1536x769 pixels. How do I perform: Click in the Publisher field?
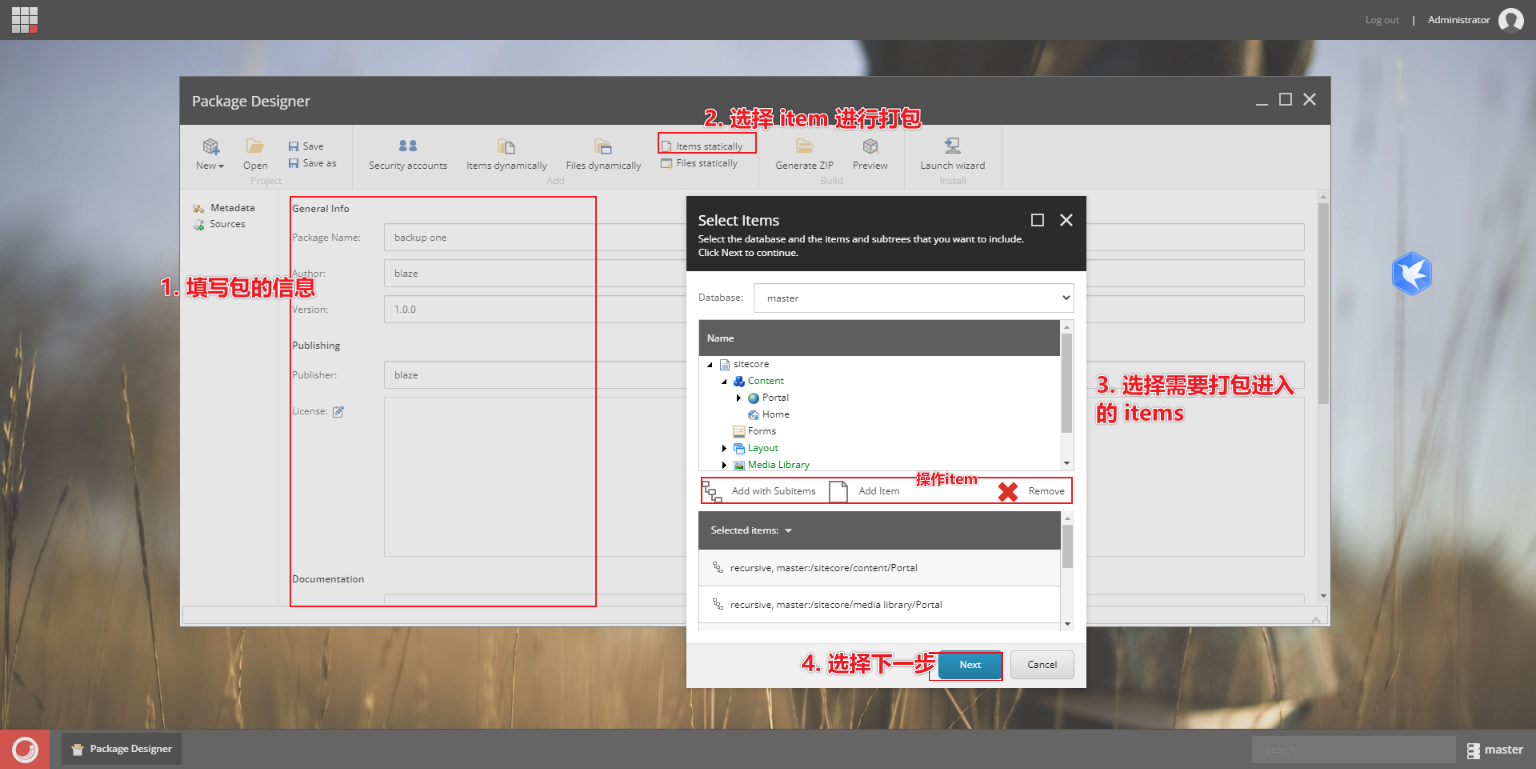[x=844, y=375]
